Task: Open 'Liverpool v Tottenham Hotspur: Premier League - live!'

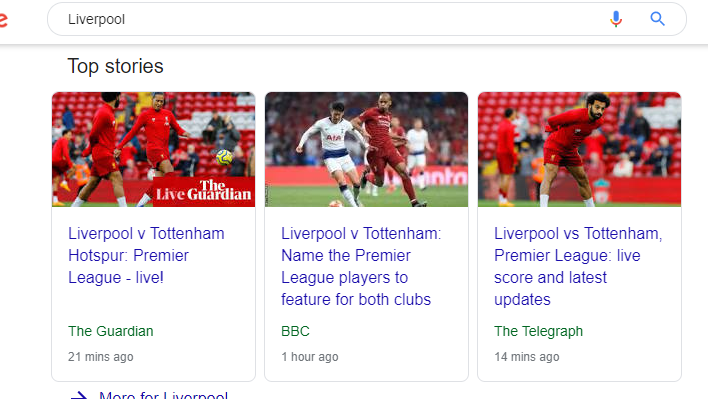Action: click(x=146, y=255)
